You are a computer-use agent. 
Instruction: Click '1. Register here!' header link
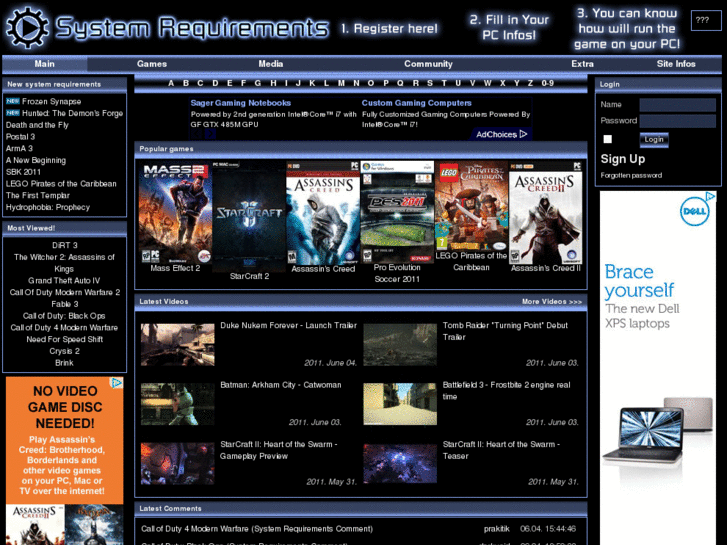tap(389, 29)
